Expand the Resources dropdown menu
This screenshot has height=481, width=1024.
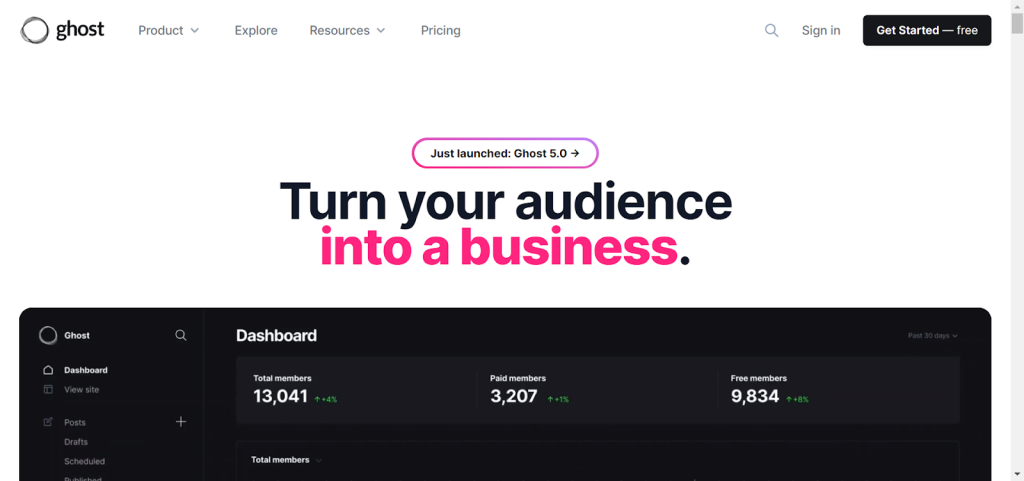click(x=347, y=31)
